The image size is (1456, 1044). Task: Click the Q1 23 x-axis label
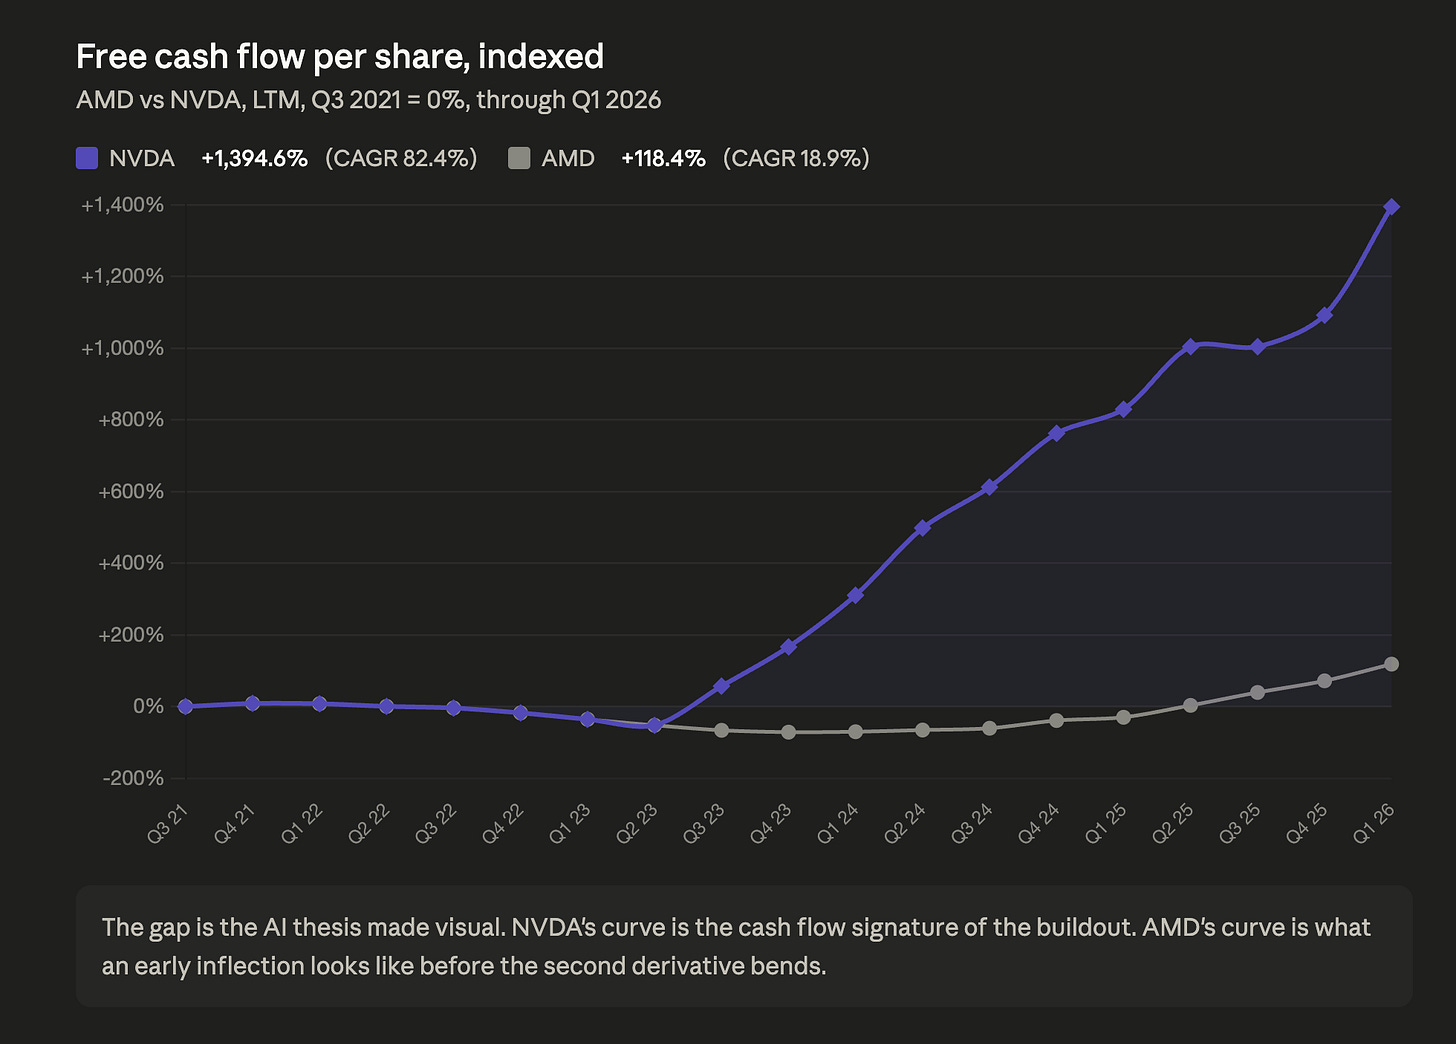coord(569,823)
